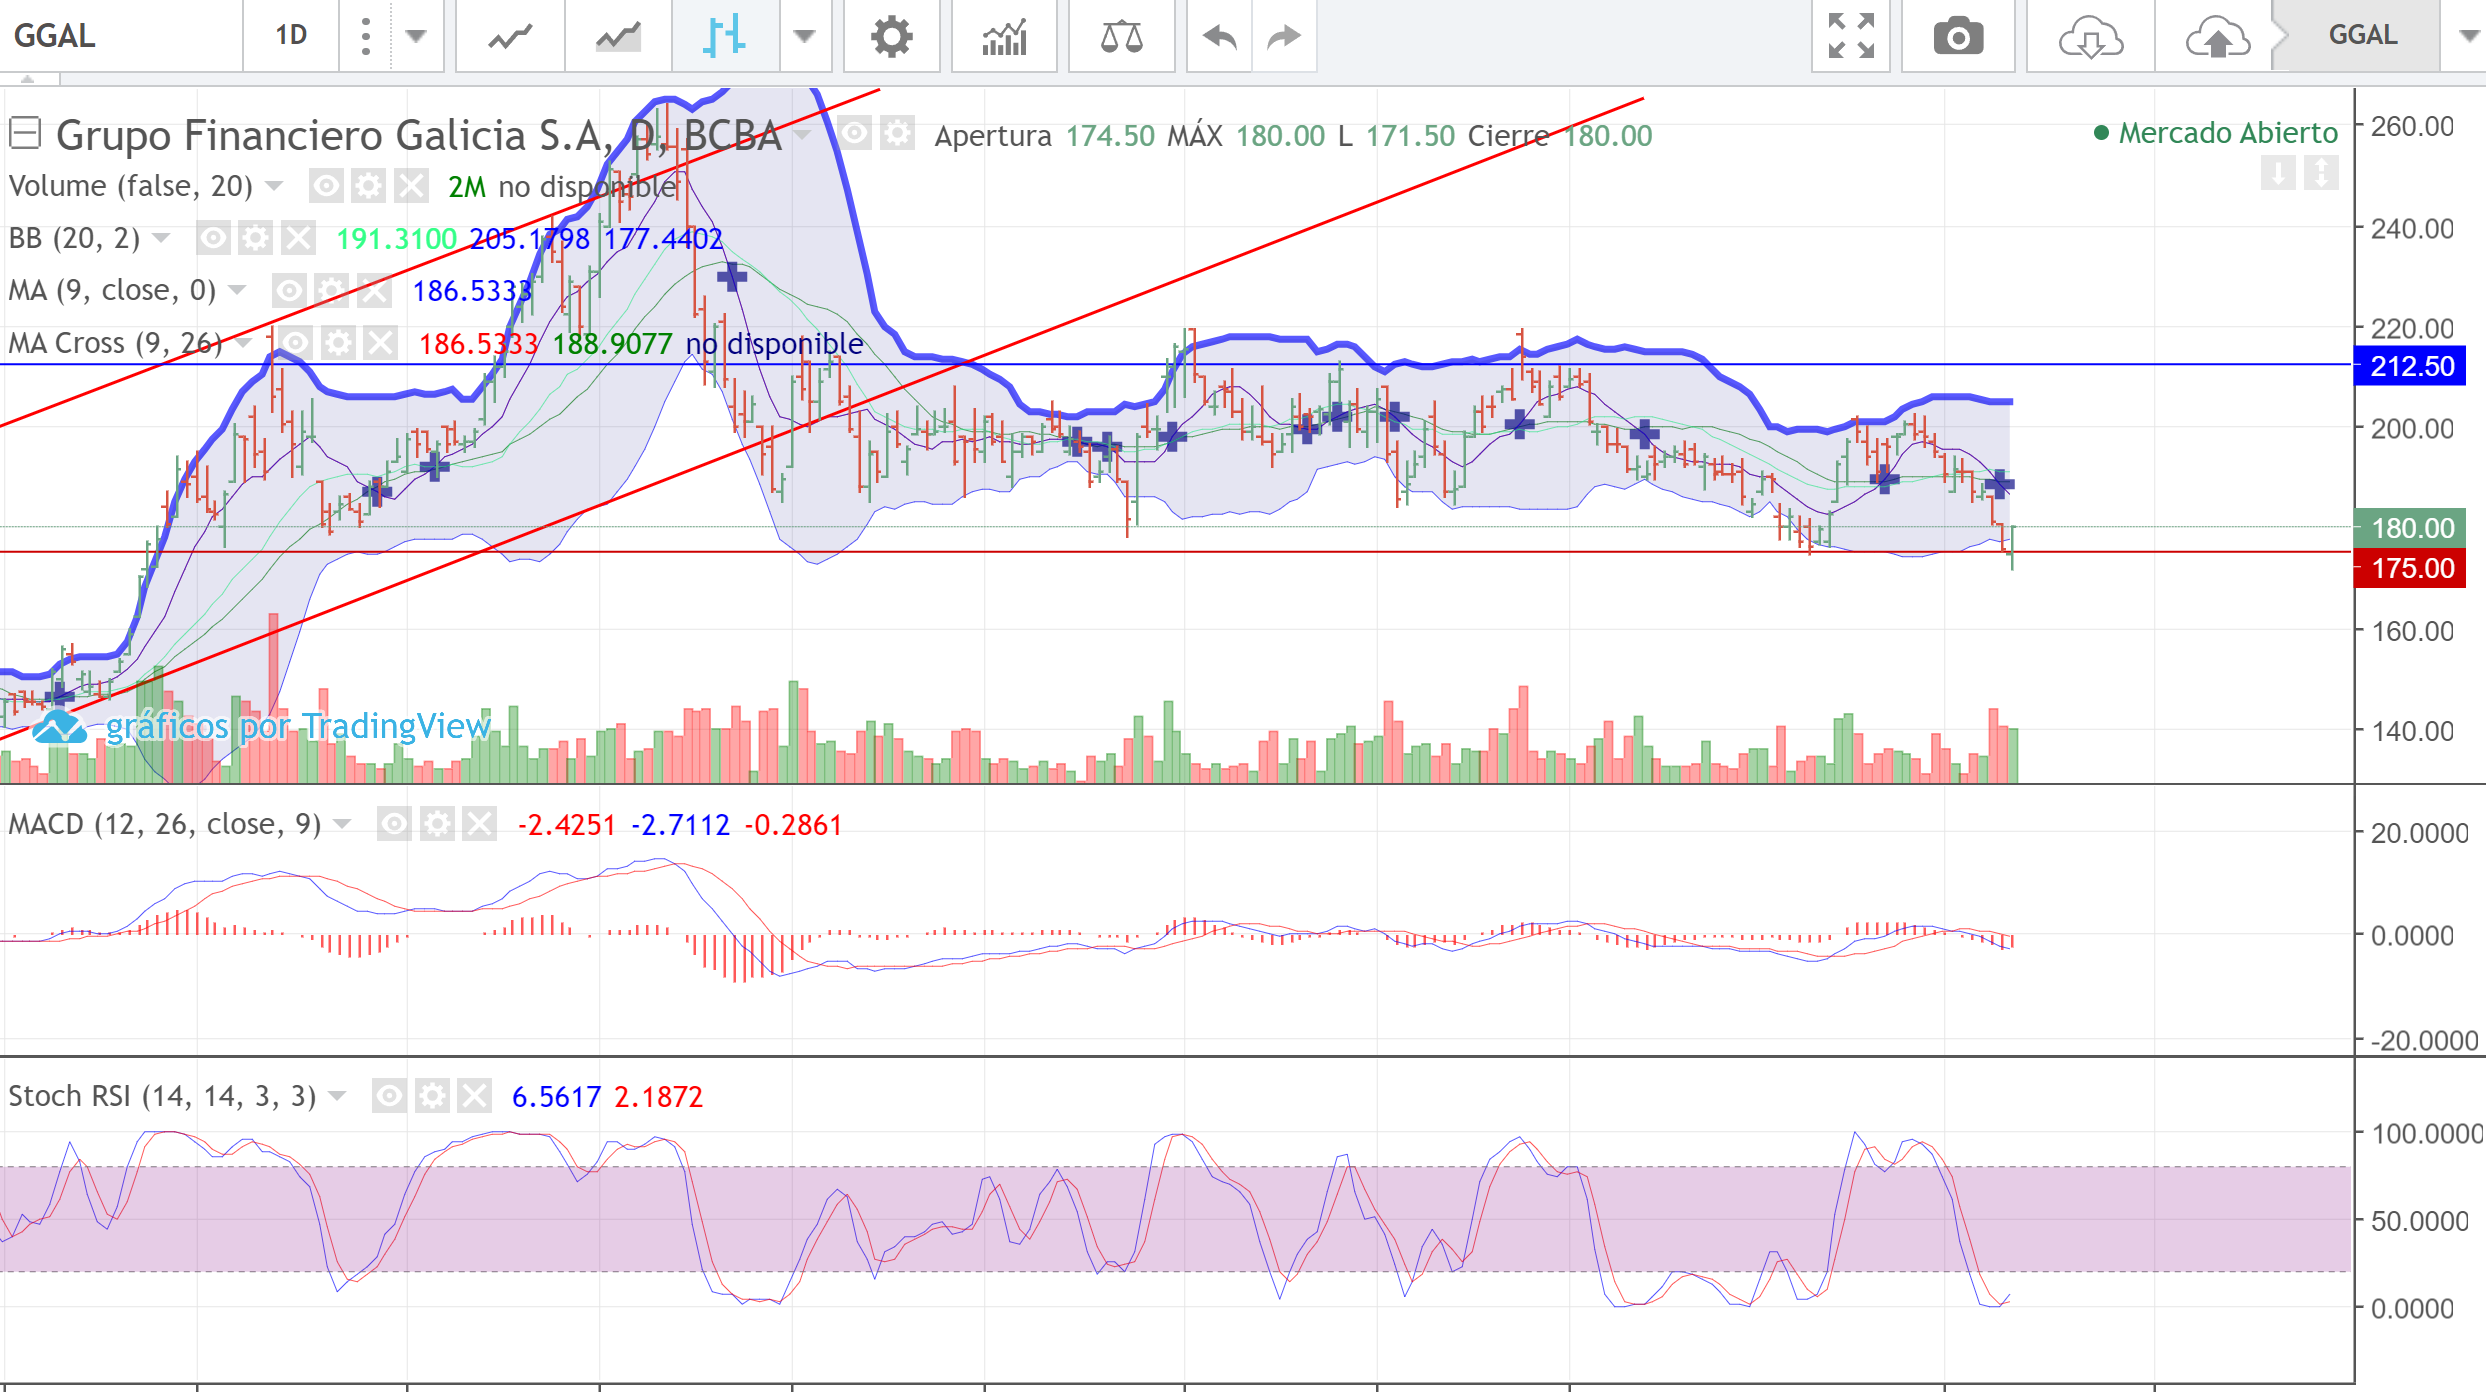The image size is (2486, 1394).
Task: Redo the chart action
Action: point(1284,37)
